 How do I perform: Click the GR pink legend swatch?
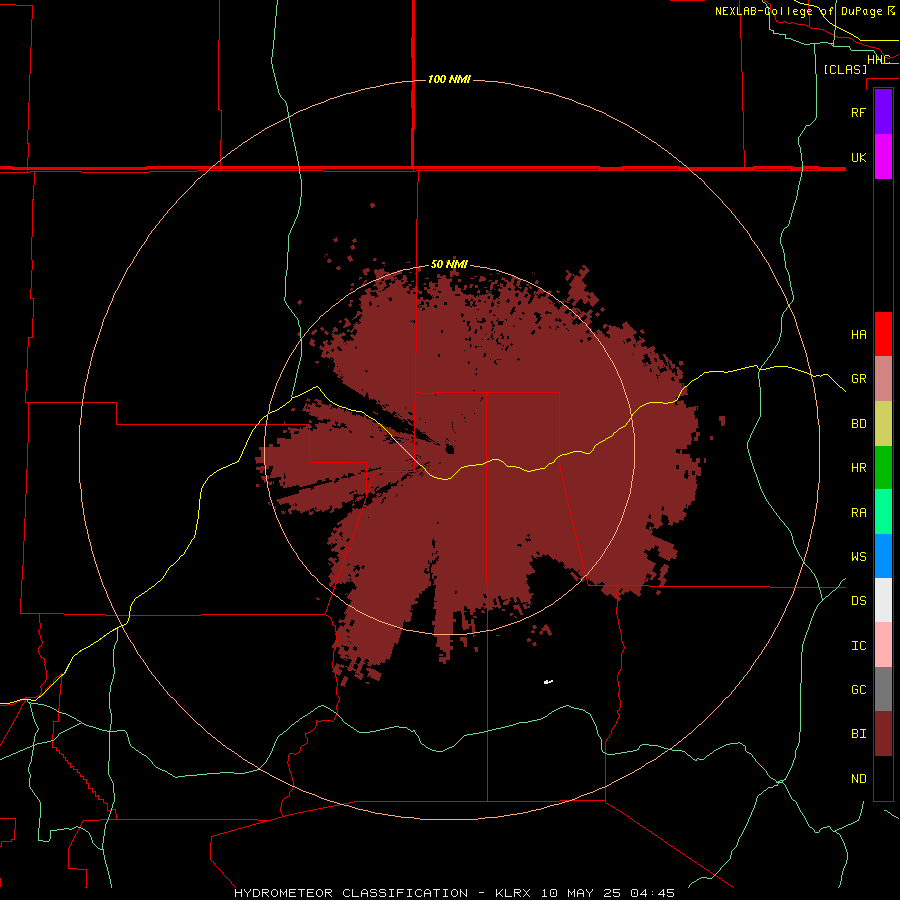(x=883, y=378)
